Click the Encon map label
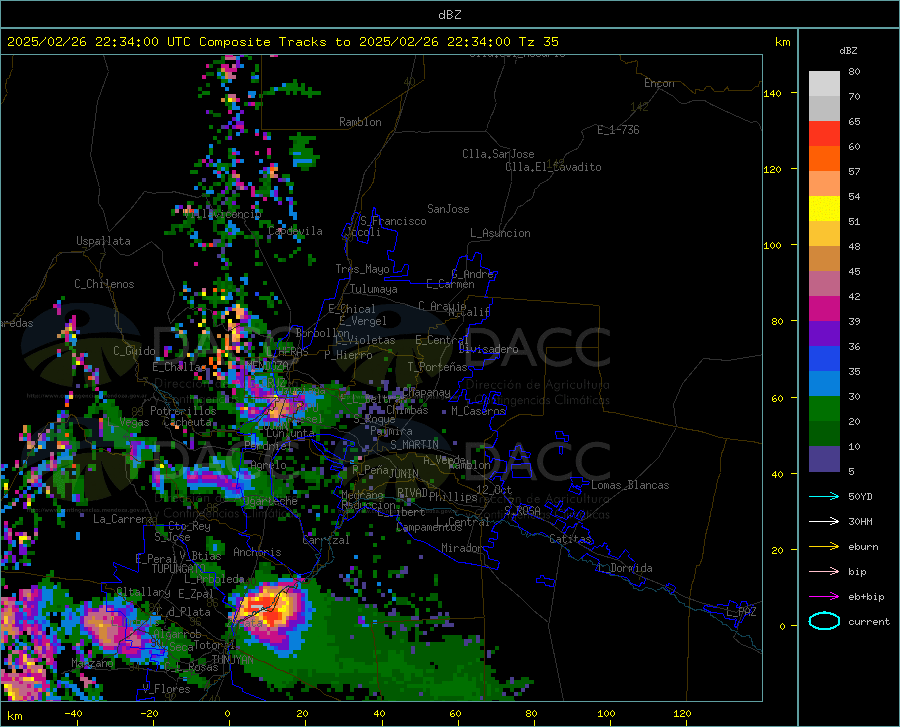The height and width of the screenshot is (727, 900). click(660, 83)
